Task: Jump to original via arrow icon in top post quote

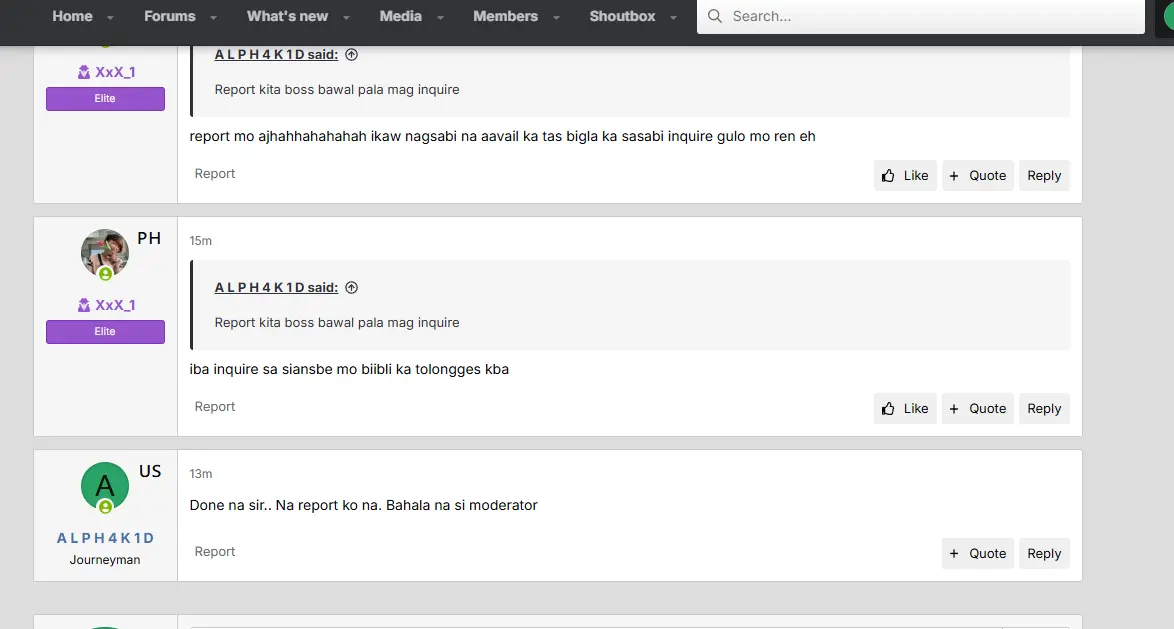Action: coord(351,55)
